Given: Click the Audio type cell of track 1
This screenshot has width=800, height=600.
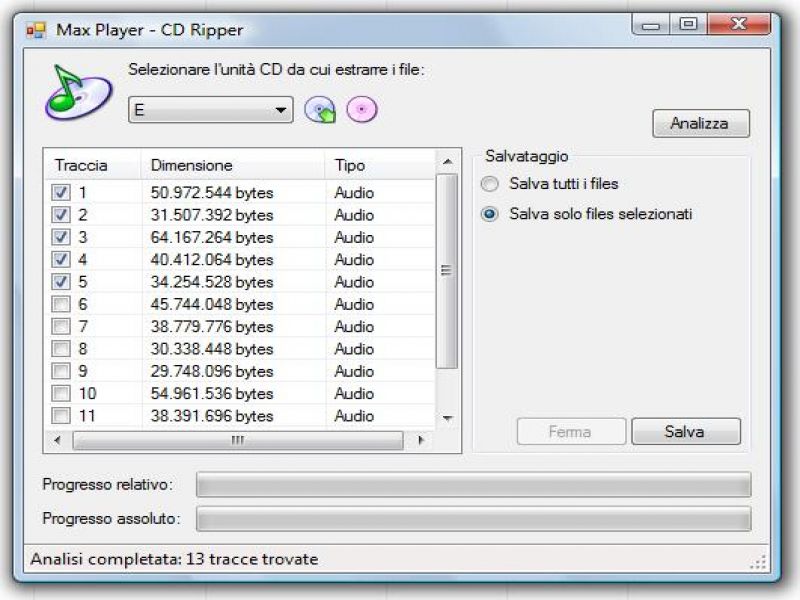Looking at the screenshot, I should click(354, 193).
